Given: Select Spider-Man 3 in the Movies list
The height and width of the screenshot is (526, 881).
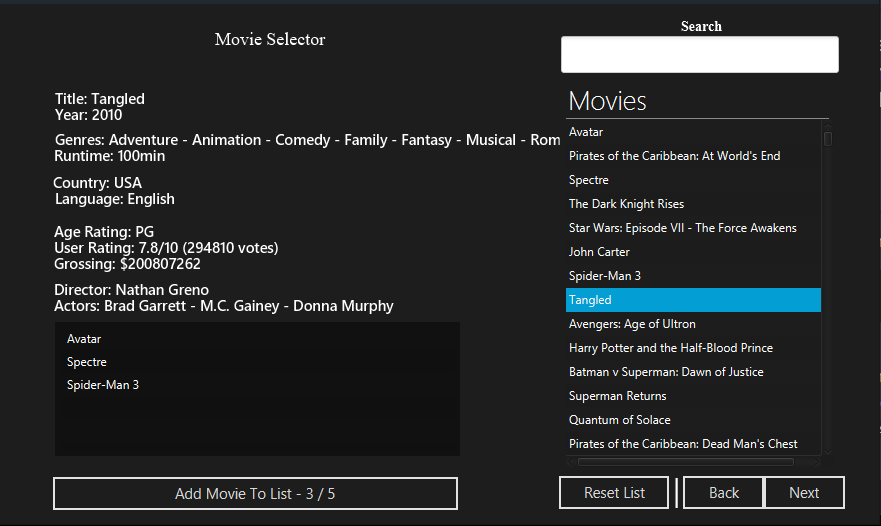Looking at the screenshot, I should click(x=693, y=276).
